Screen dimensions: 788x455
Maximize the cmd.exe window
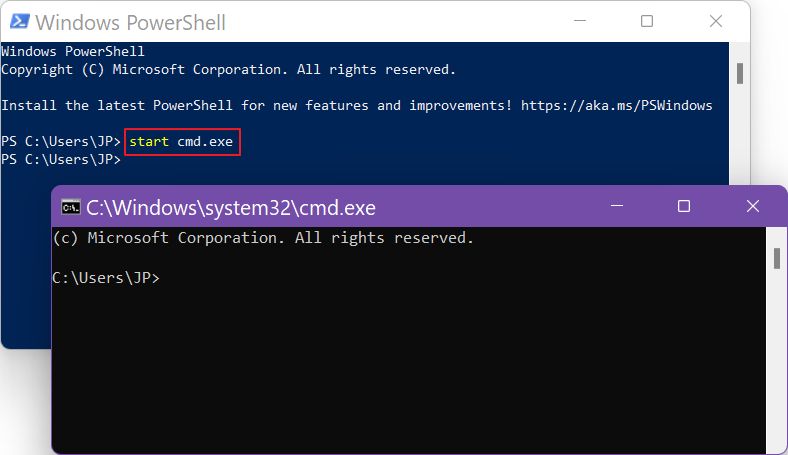[683, 206]
